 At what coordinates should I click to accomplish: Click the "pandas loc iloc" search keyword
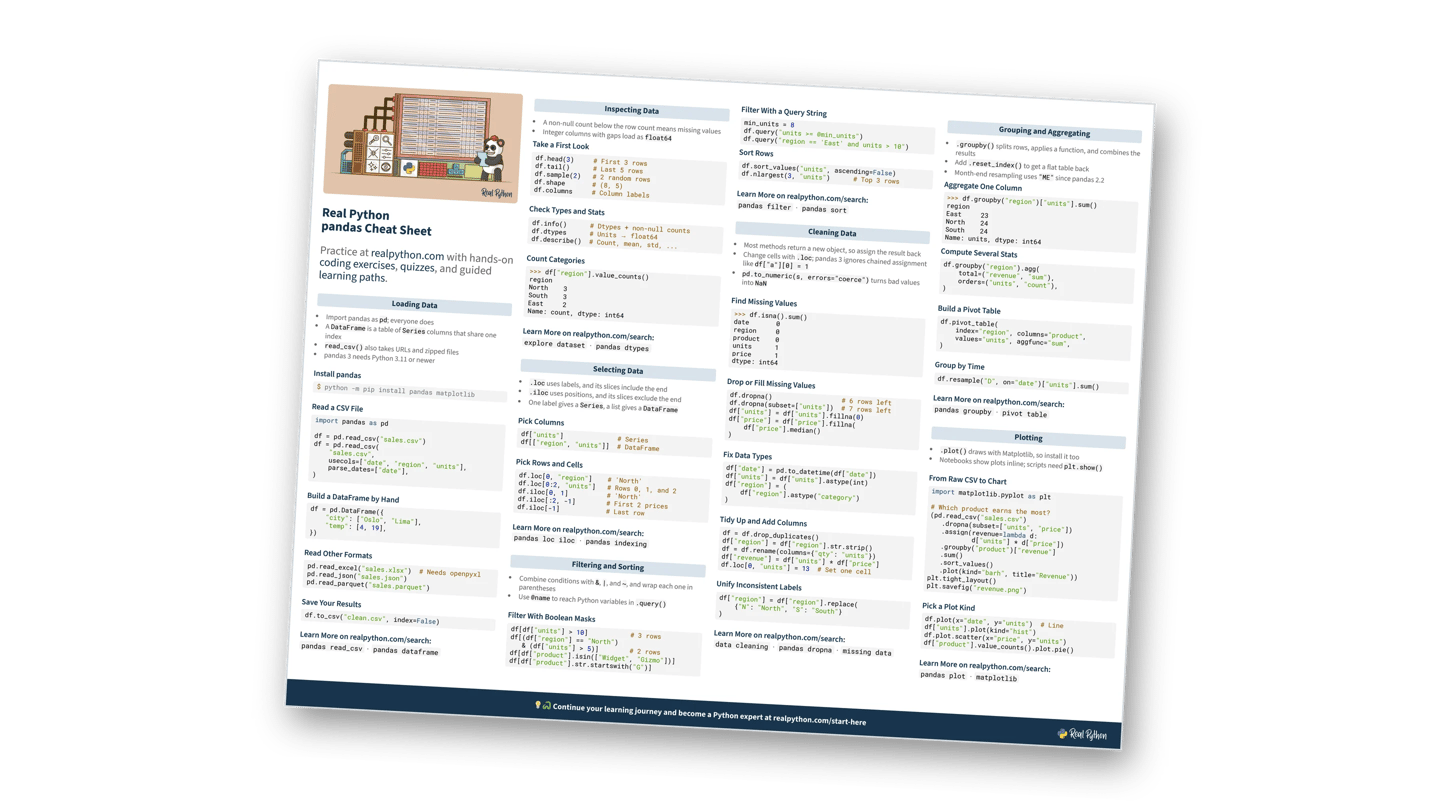point(544,539)
